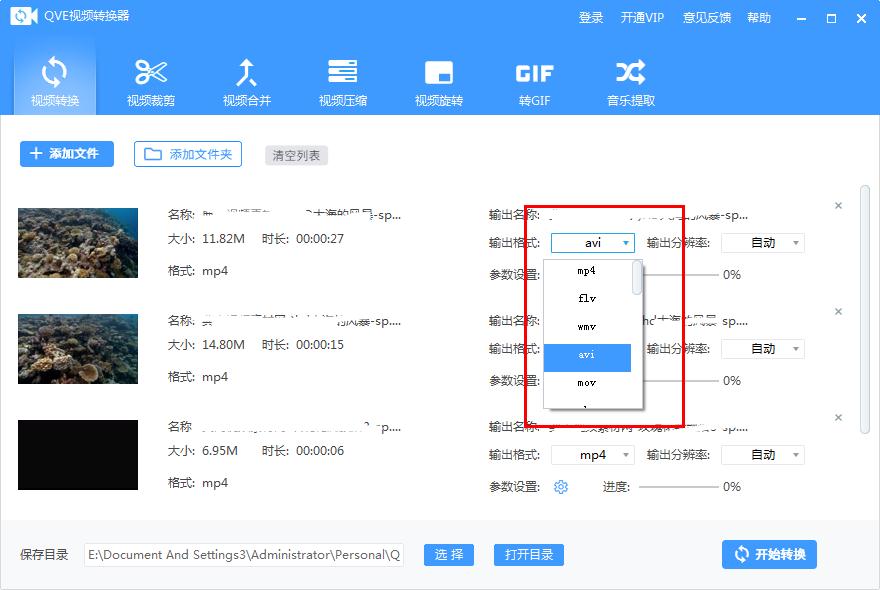
Task: Click the 帮助 menu item
Action: pos(759,17)
